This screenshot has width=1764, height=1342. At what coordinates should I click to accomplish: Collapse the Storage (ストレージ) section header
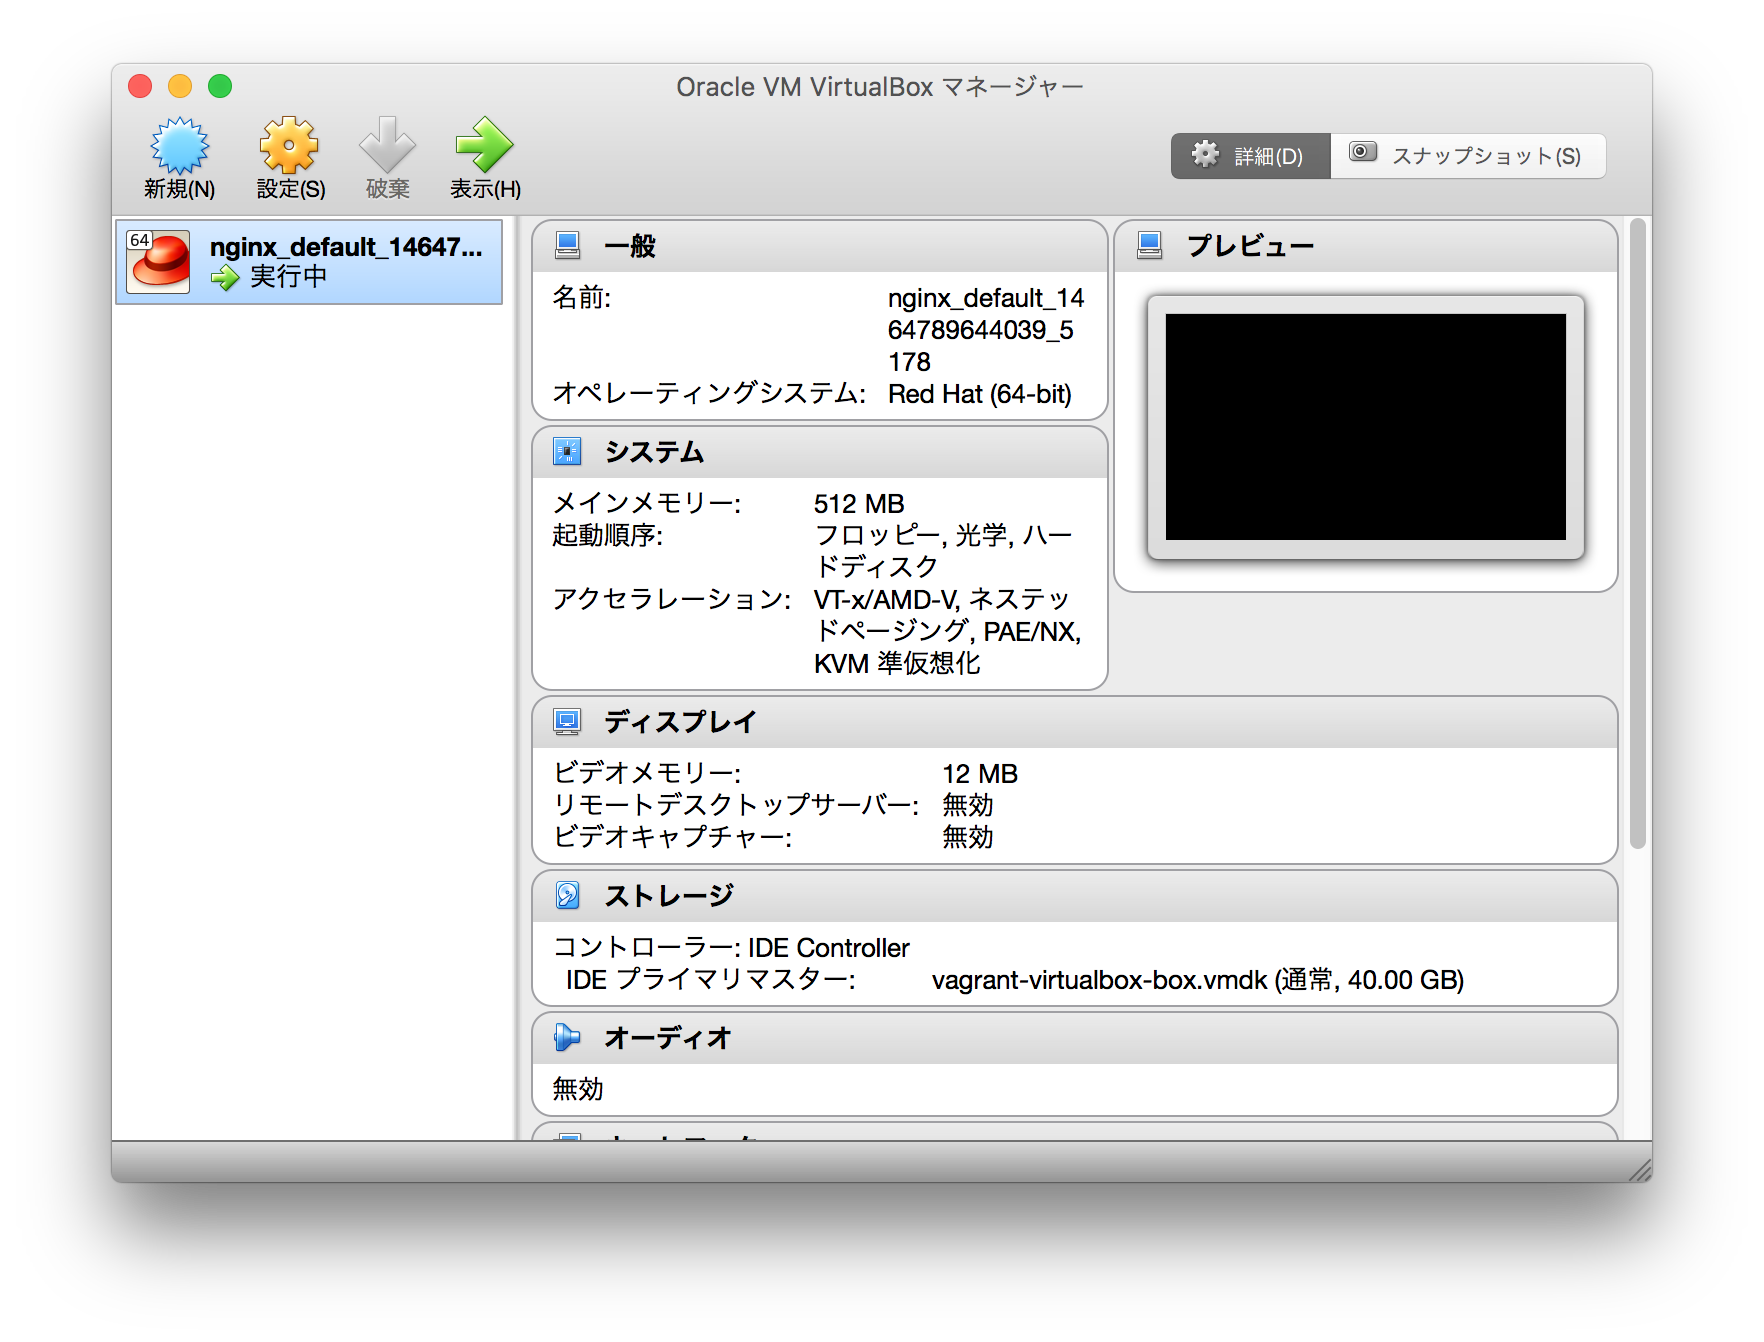point(1074,896)
